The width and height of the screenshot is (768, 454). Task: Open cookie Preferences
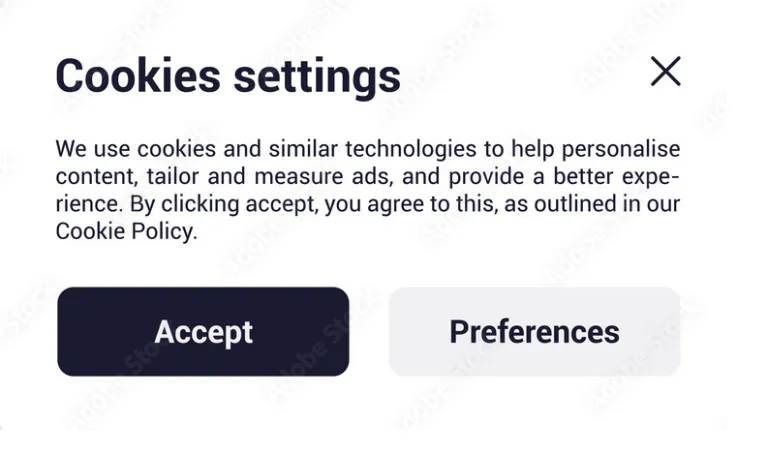(x=534, y=332)
